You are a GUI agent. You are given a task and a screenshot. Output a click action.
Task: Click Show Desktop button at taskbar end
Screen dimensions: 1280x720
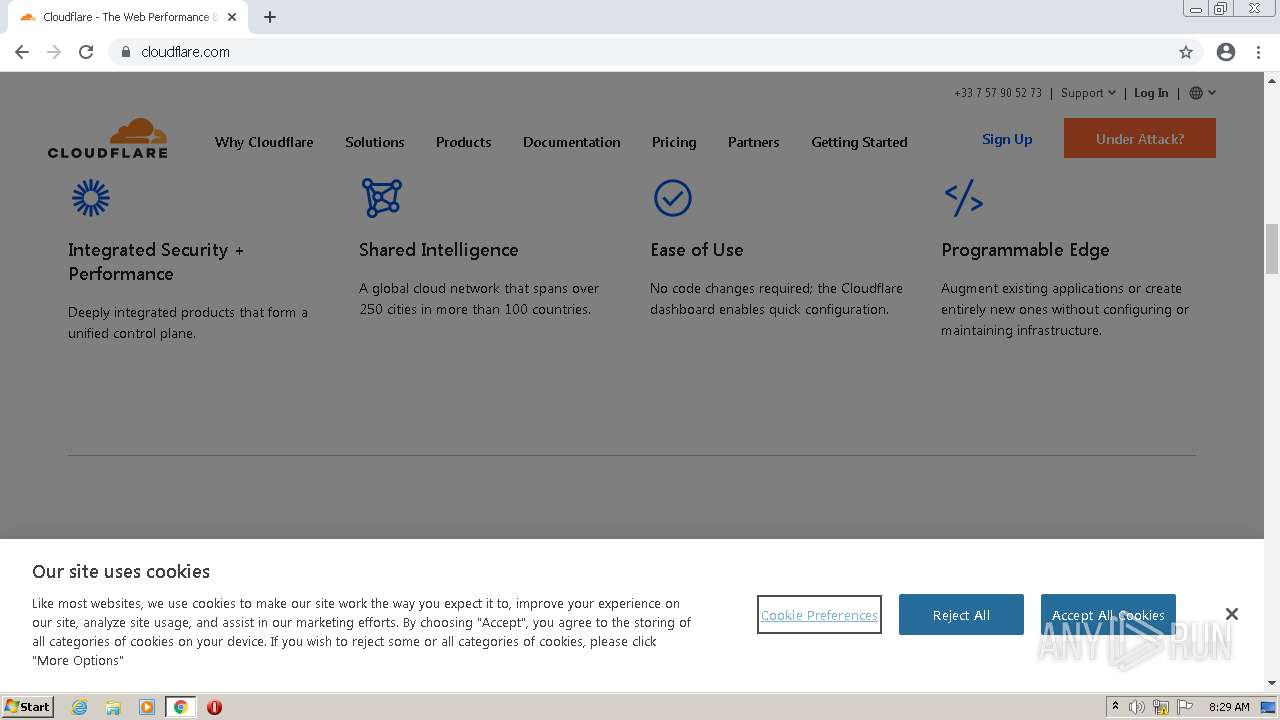[x=1269, y=707]
